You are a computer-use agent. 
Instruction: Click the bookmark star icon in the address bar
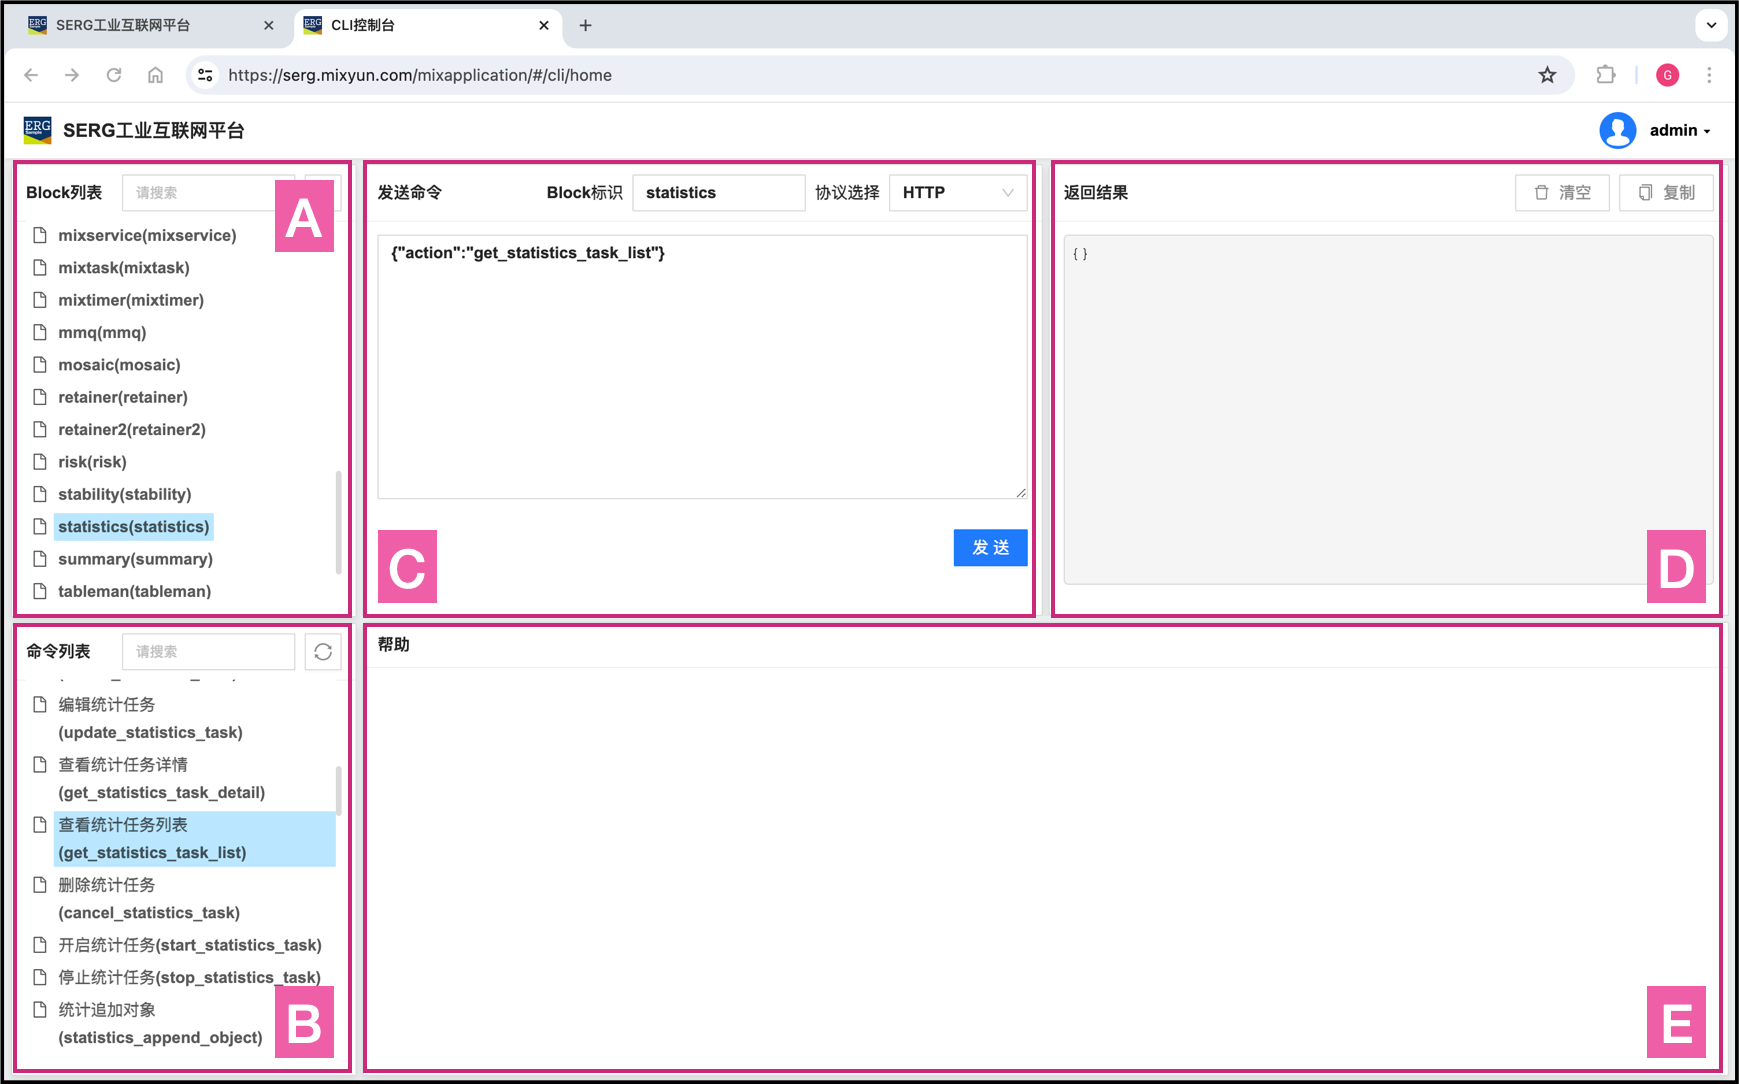tap(1547, 75)
